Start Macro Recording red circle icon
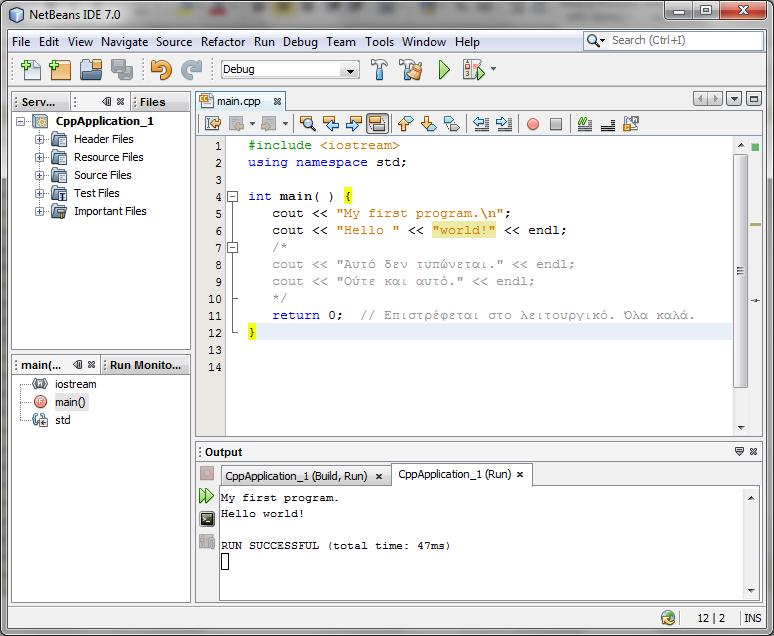The width and height of the screenshot is (774, 636). point(533,124)
